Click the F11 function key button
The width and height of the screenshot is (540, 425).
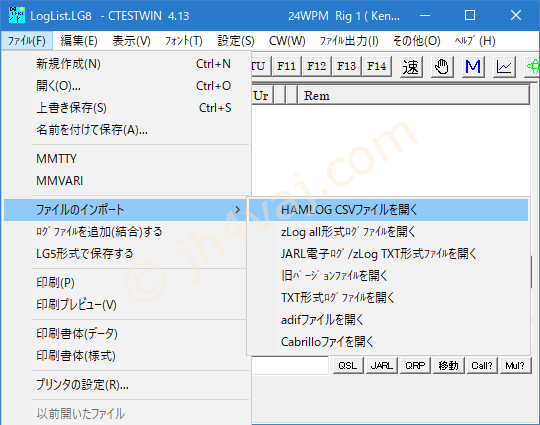287,66
